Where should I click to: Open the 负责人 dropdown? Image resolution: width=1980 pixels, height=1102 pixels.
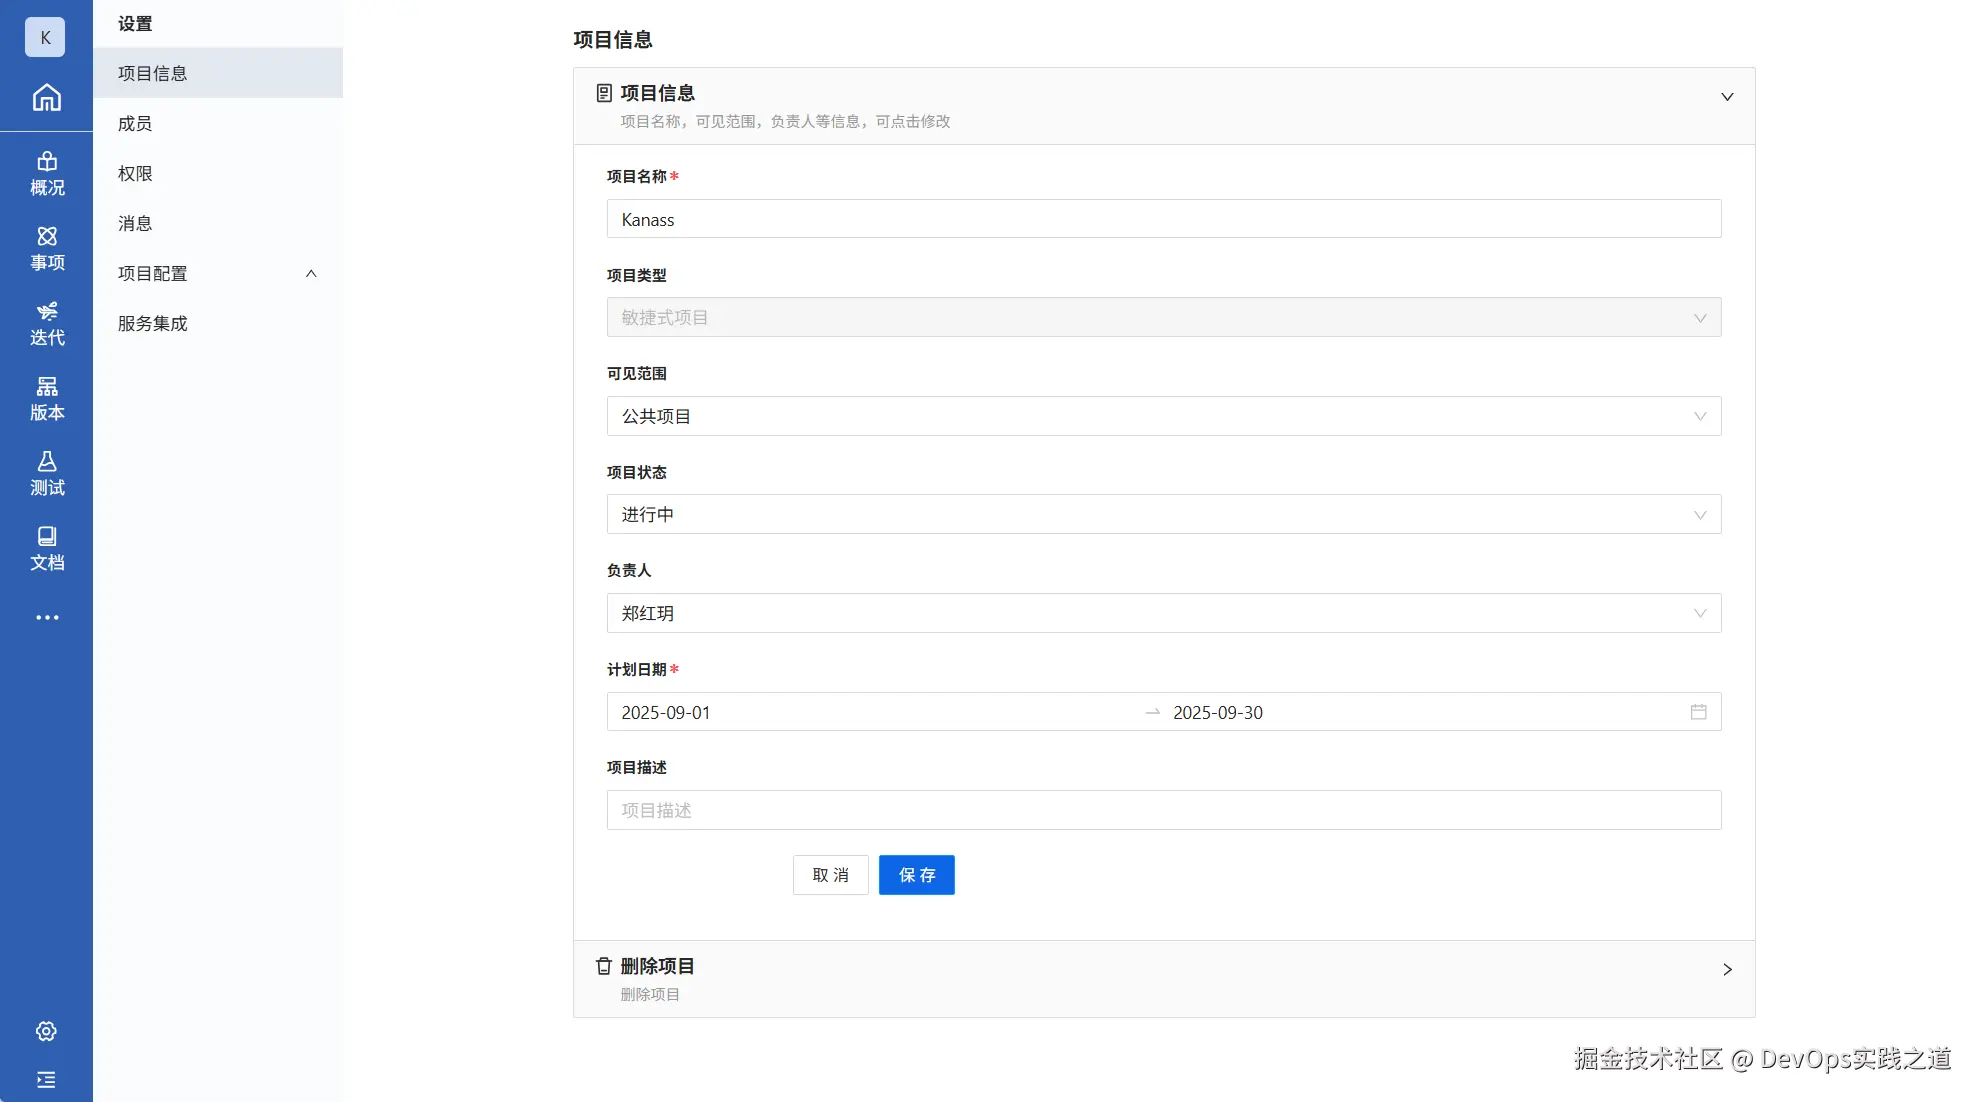click(1163, 613)
